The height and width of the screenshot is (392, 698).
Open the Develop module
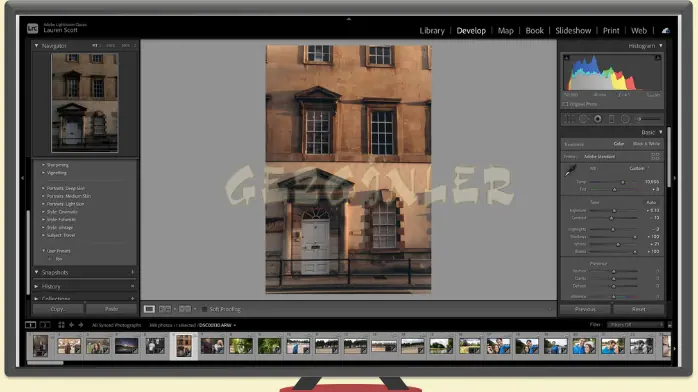tap(471, 31)
